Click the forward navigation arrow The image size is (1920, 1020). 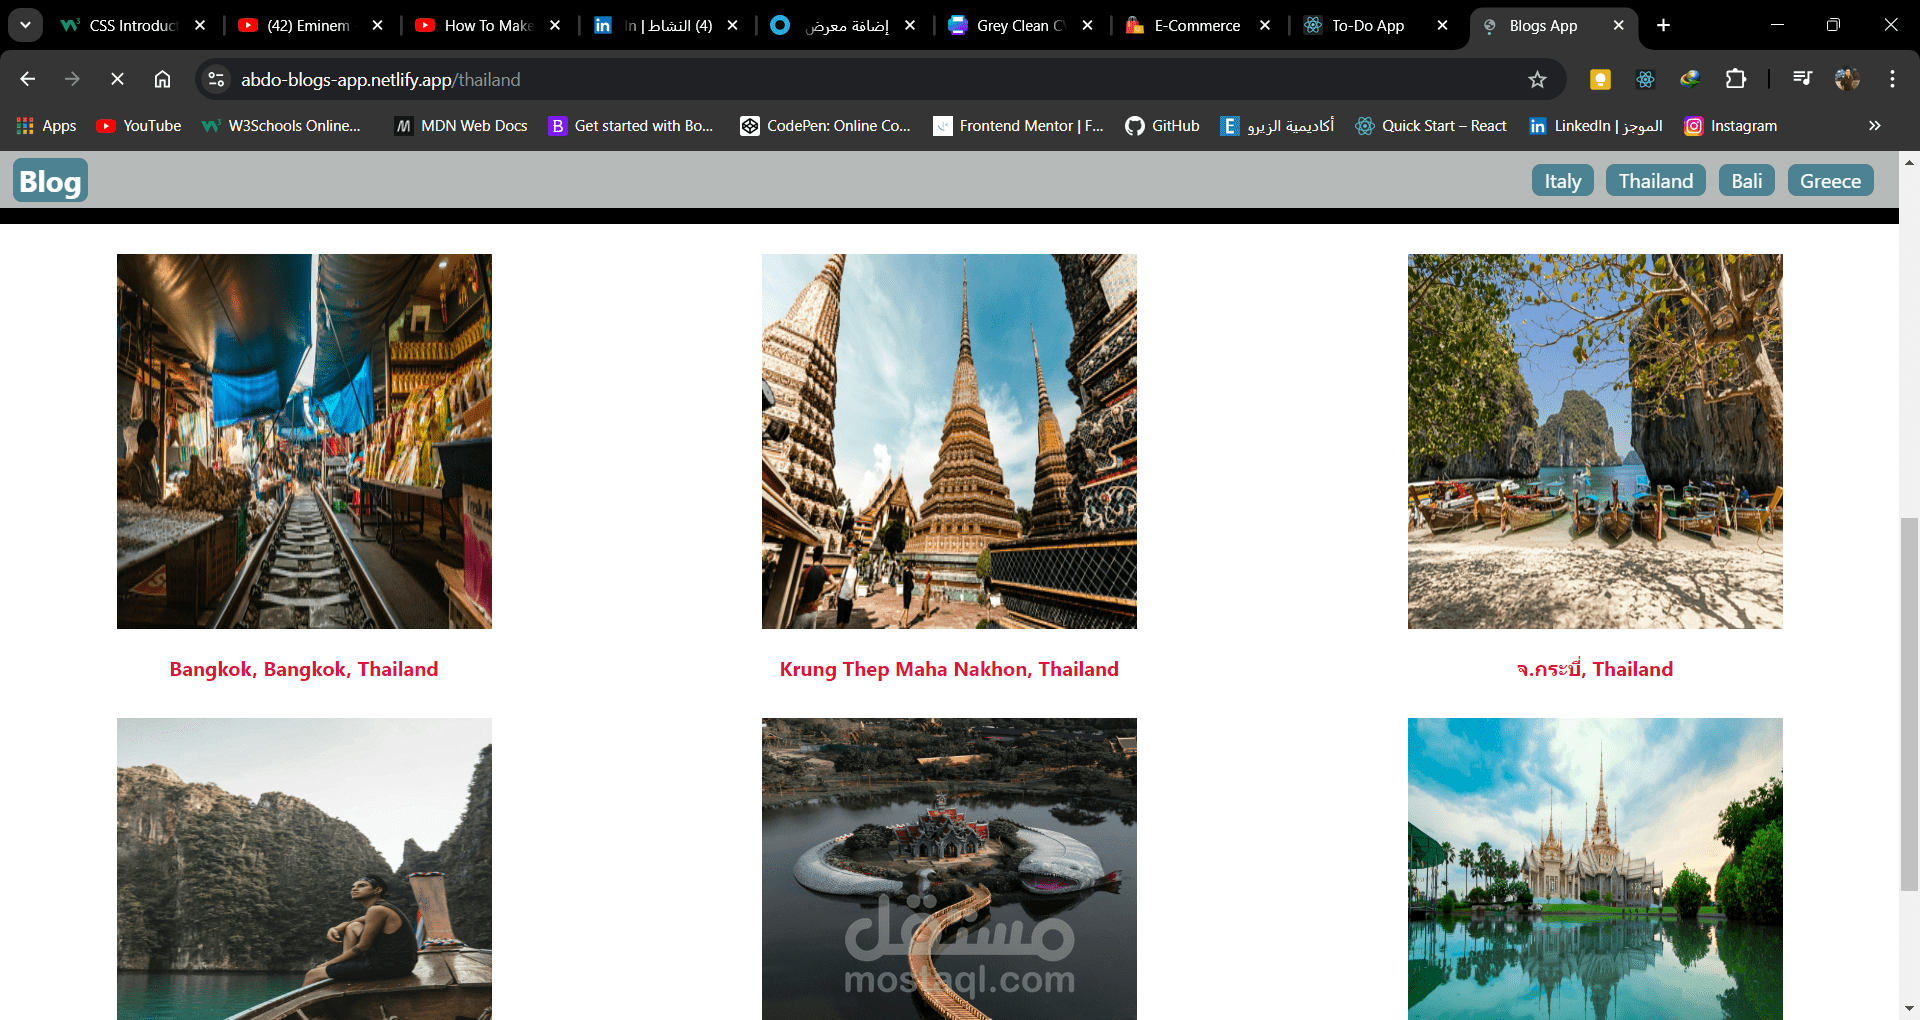72,79
